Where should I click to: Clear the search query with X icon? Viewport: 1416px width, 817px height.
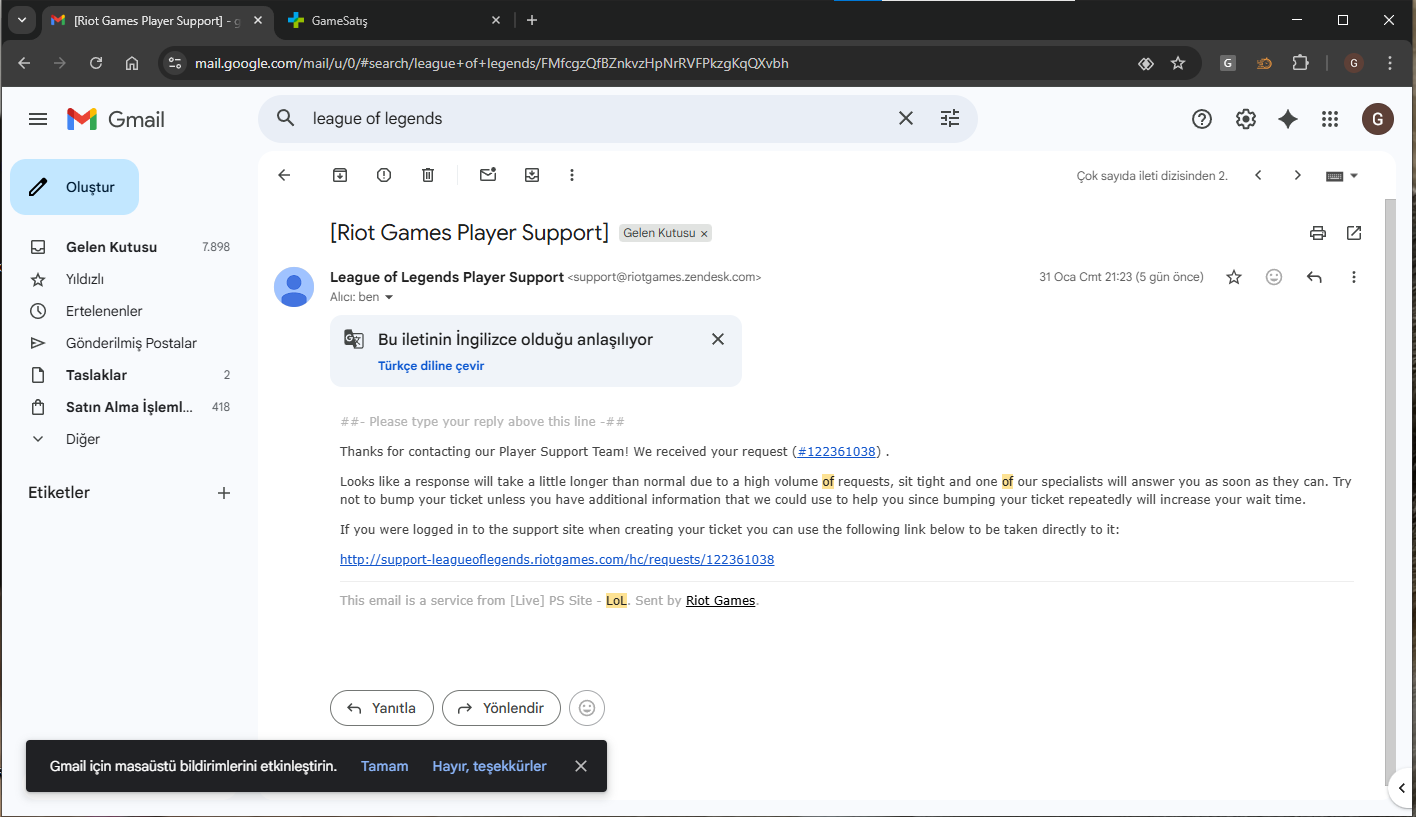906,118
